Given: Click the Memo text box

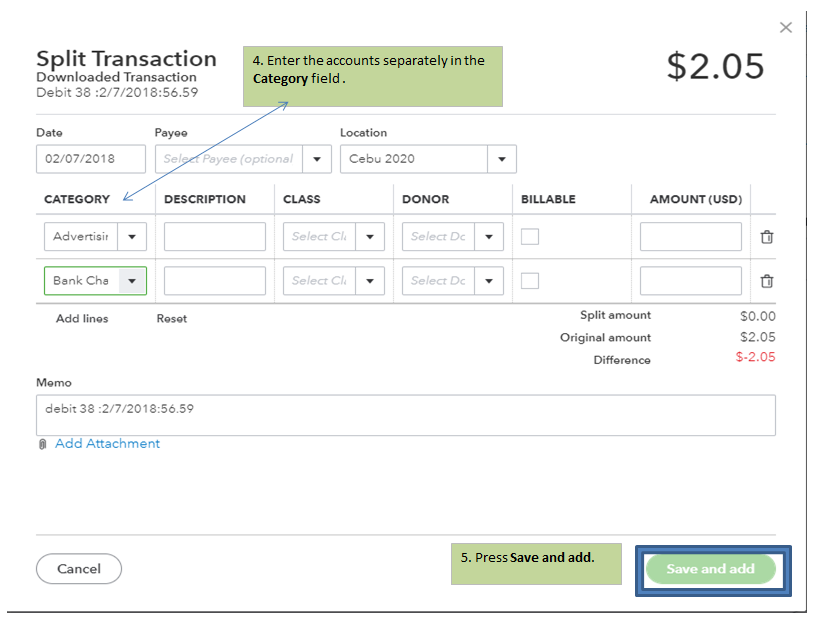Looking at the screenshot, I should point(405,415).
